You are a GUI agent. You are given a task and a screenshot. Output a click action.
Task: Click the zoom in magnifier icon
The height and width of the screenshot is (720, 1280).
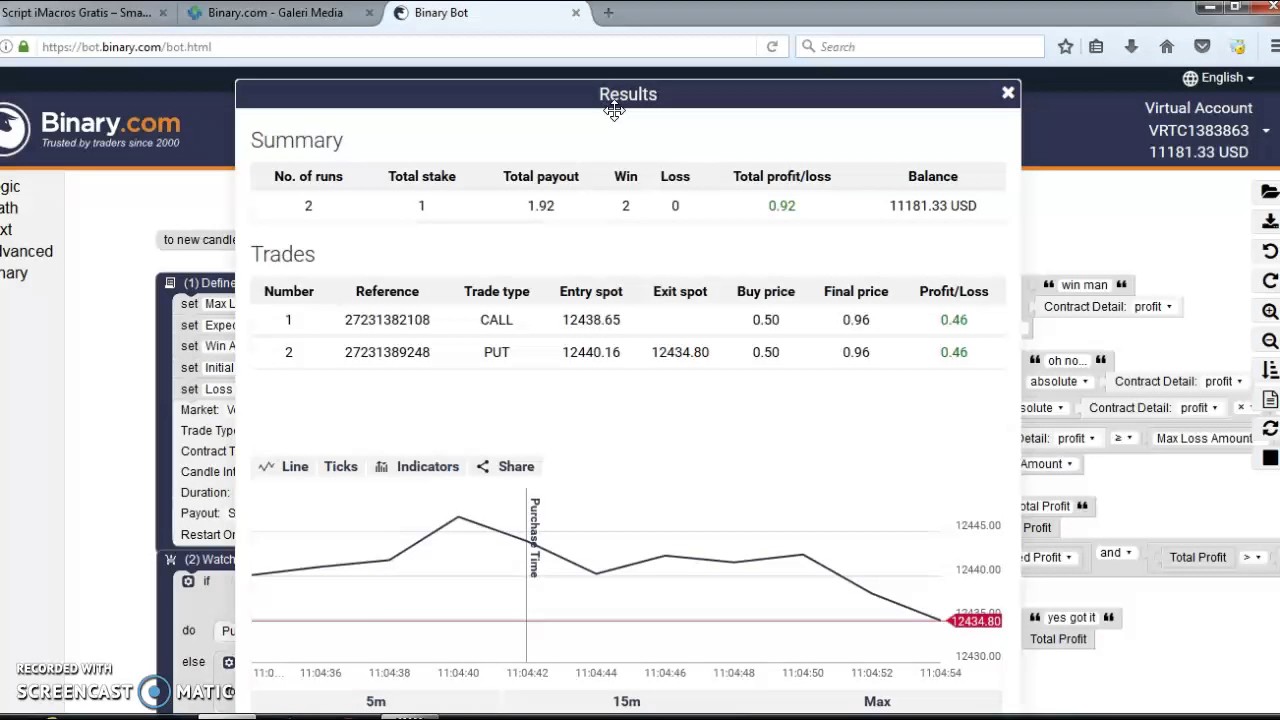[1270, 311]
